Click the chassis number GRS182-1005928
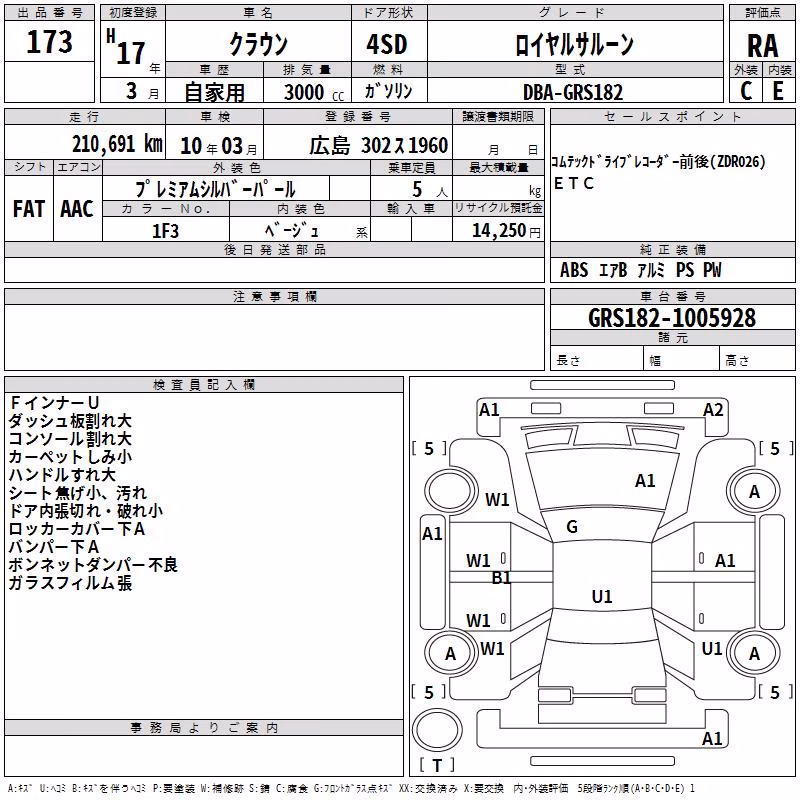 (x=671, y=318)
